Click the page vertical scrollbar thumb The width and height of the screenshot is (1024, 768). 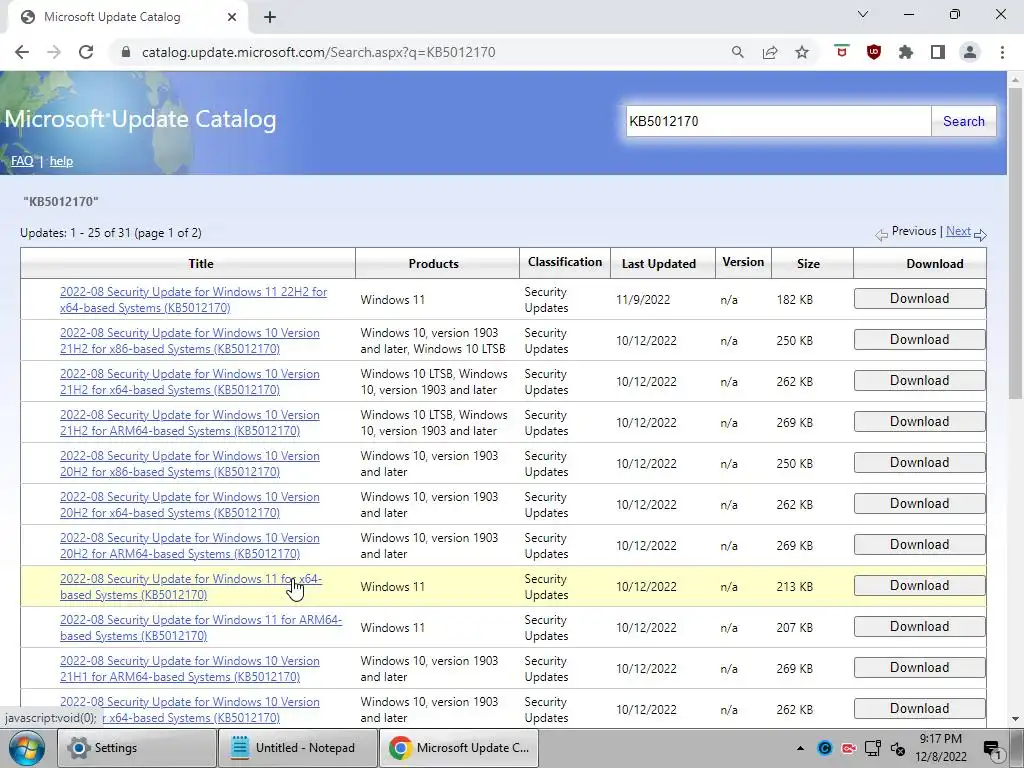(1015, 242)
